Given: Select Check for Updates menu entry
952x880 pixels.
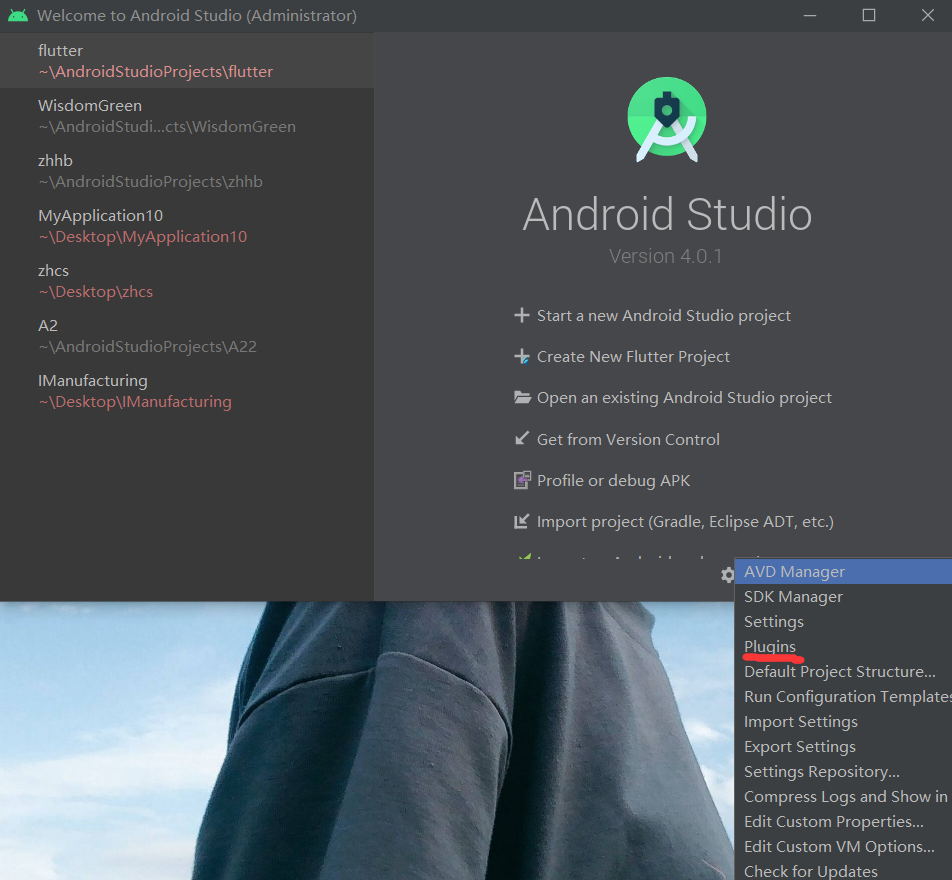Looking at the screenshot, I should click(843, 870).
